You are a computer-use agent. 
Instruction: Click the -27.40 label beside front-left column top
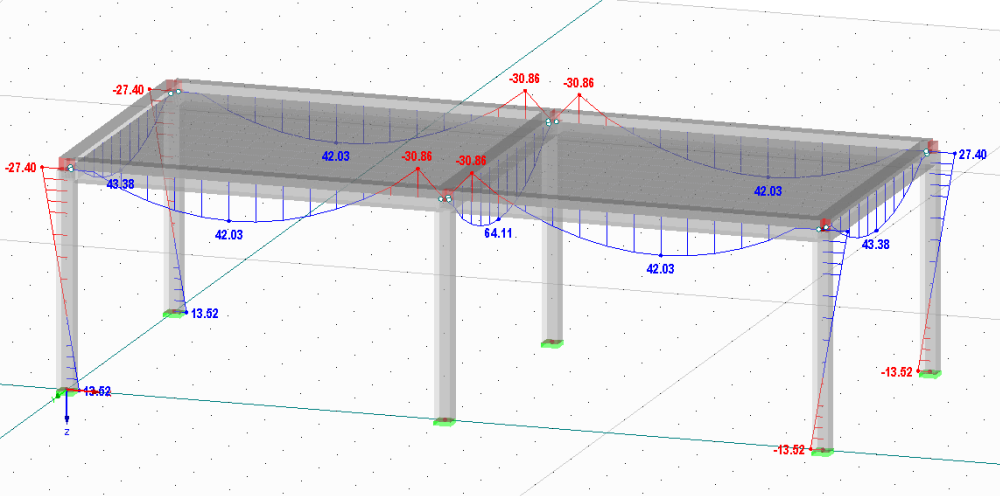(x=21, y=168)
